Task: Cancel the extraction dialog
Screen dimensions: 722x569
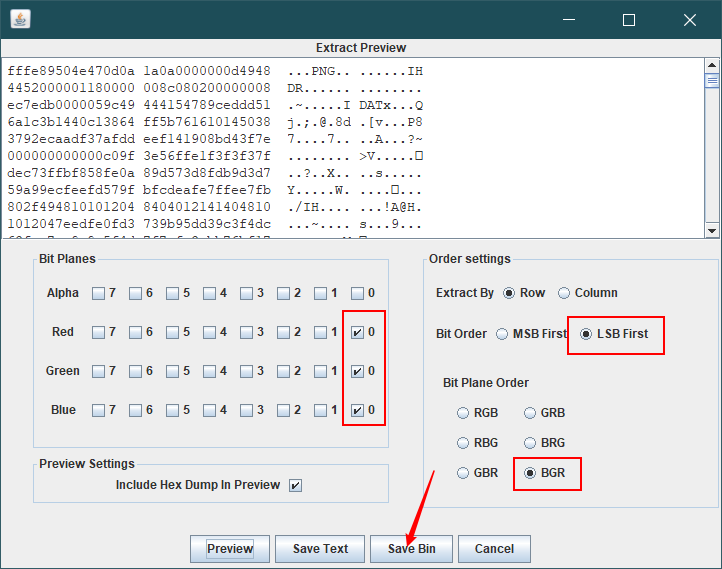Action: coord(494,549)
